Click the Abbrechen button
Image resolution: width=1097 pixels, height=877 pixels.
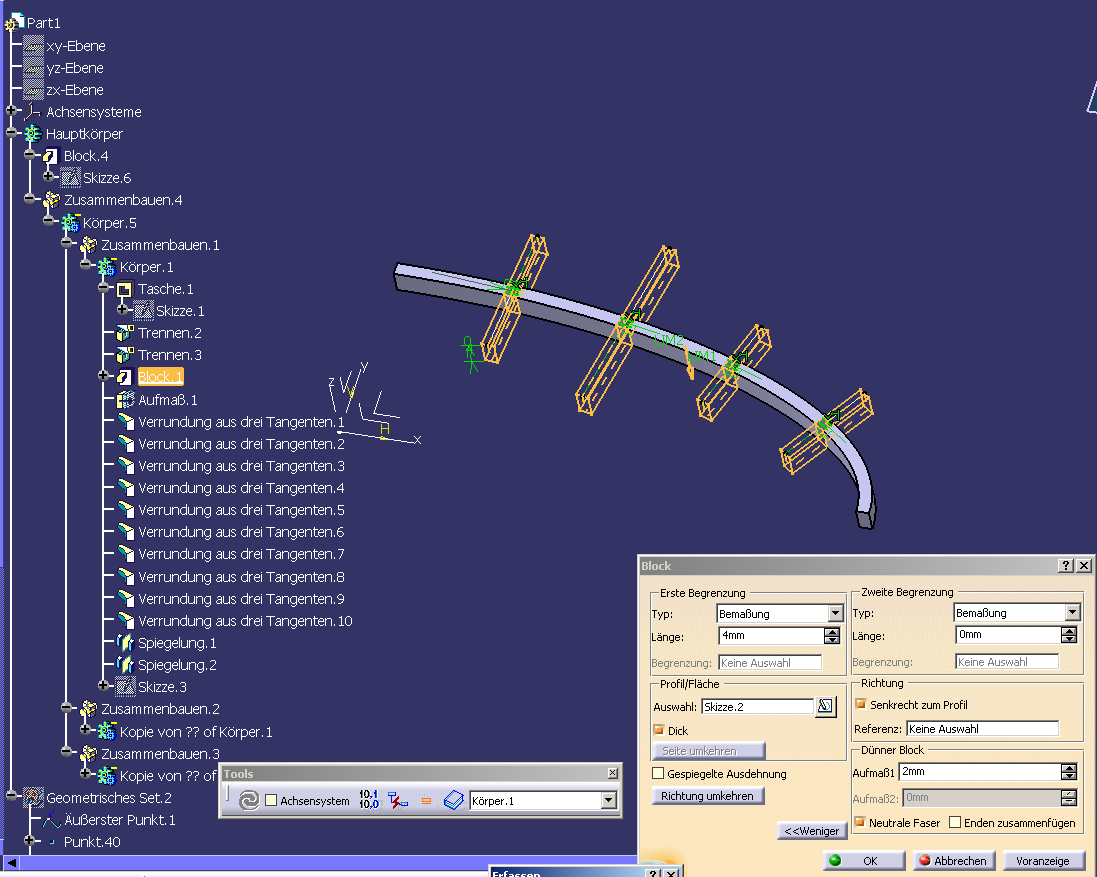[954, 861]
